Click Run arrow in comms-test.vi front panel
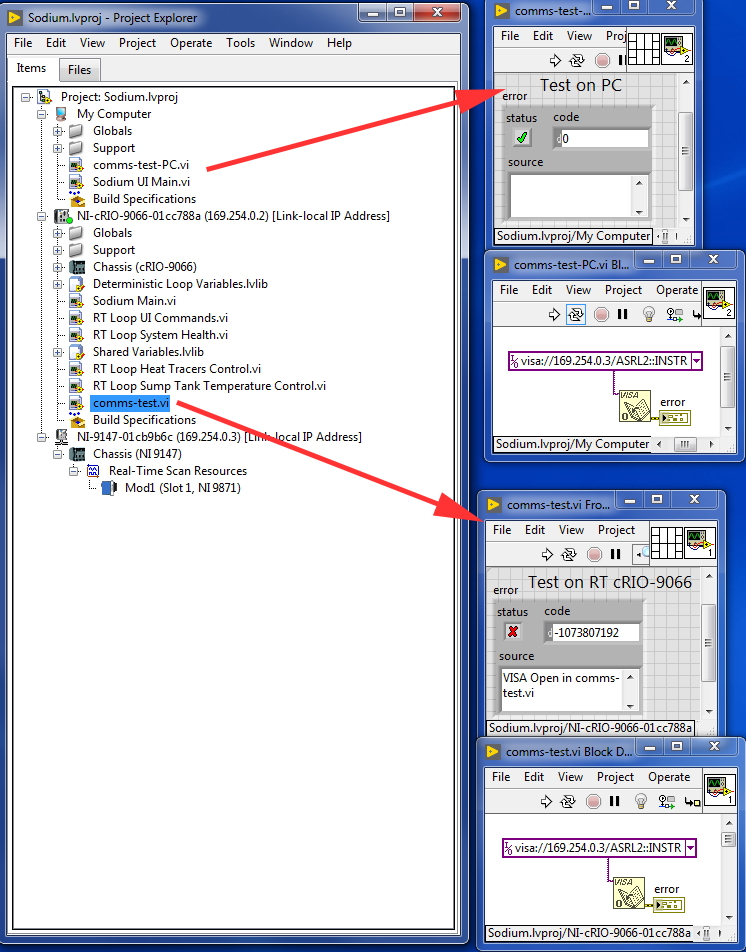 coord(548,554)
